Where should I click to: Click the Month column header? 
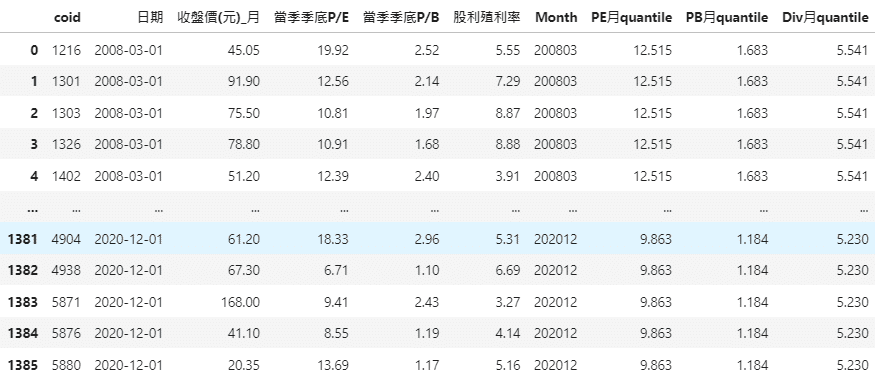pyautogui.click(x=556, y=17)
